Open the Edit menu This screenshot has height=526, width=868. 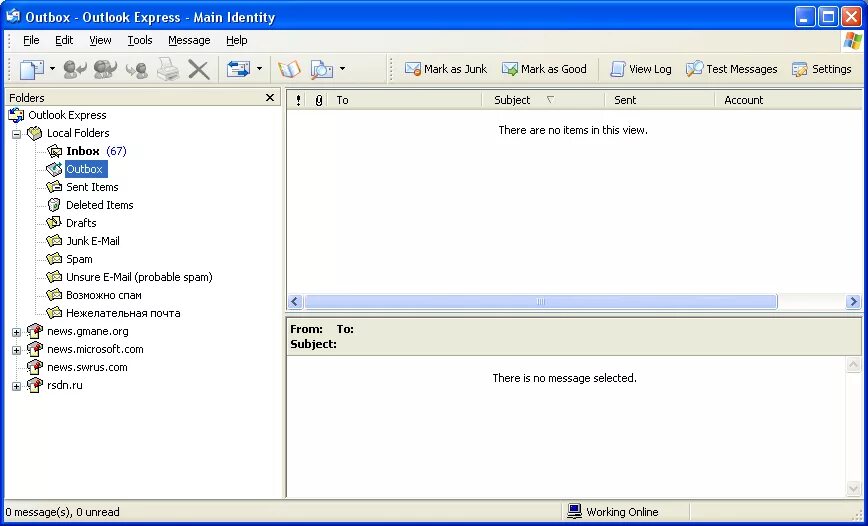point(64,40)
